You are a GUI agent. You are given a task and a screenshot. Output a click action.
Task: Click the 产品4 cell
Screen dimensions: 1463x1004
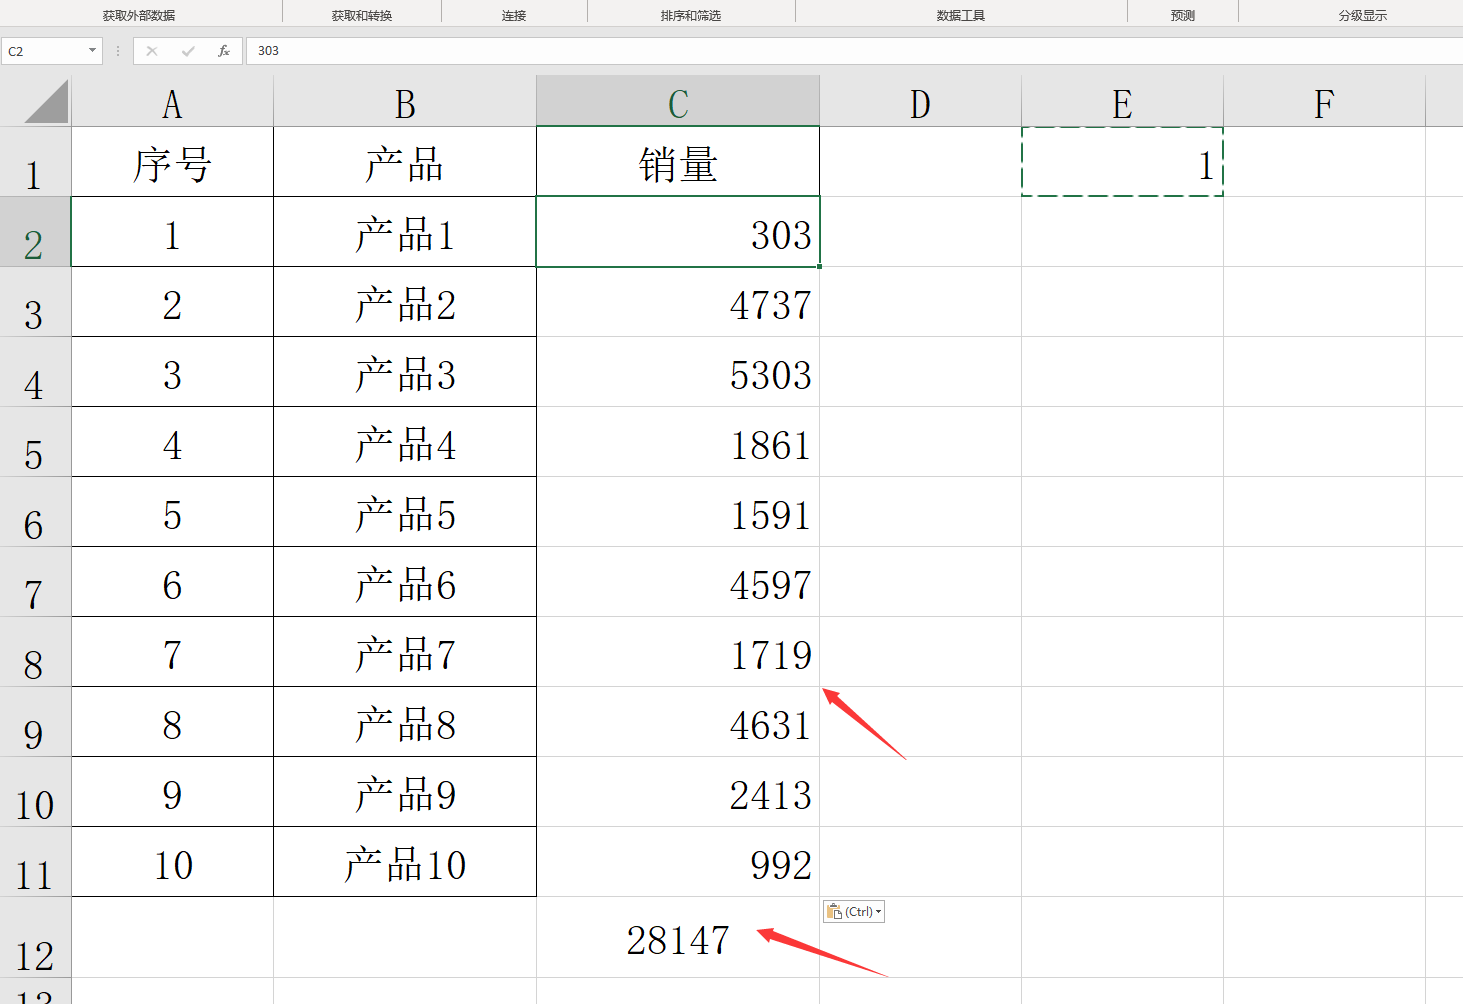(x=405, y=442)
